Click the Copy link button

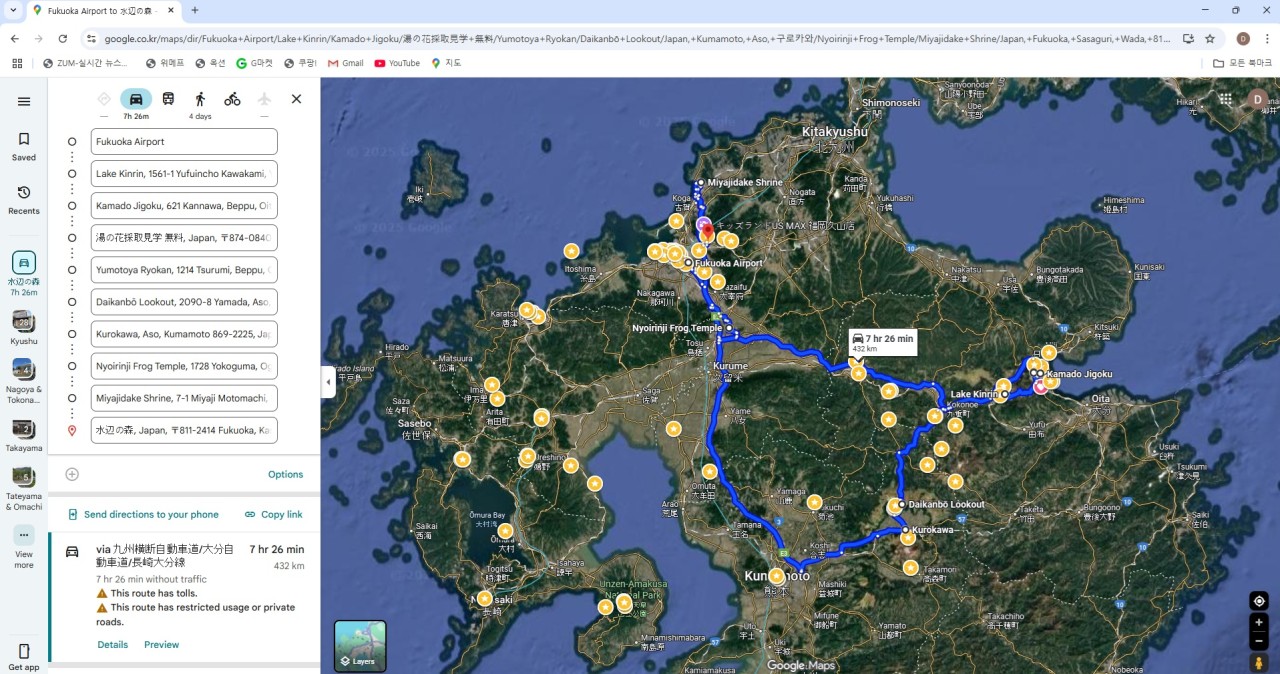(x=273, y=514)
